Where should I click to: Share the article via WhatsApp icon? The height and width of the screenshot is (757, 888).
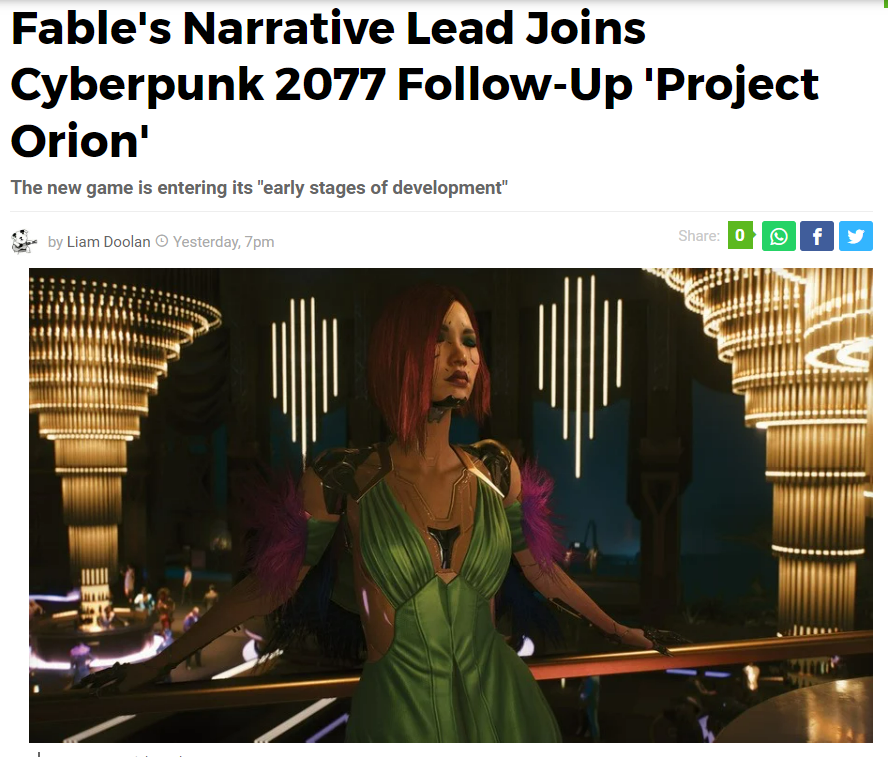pos(779,236)
